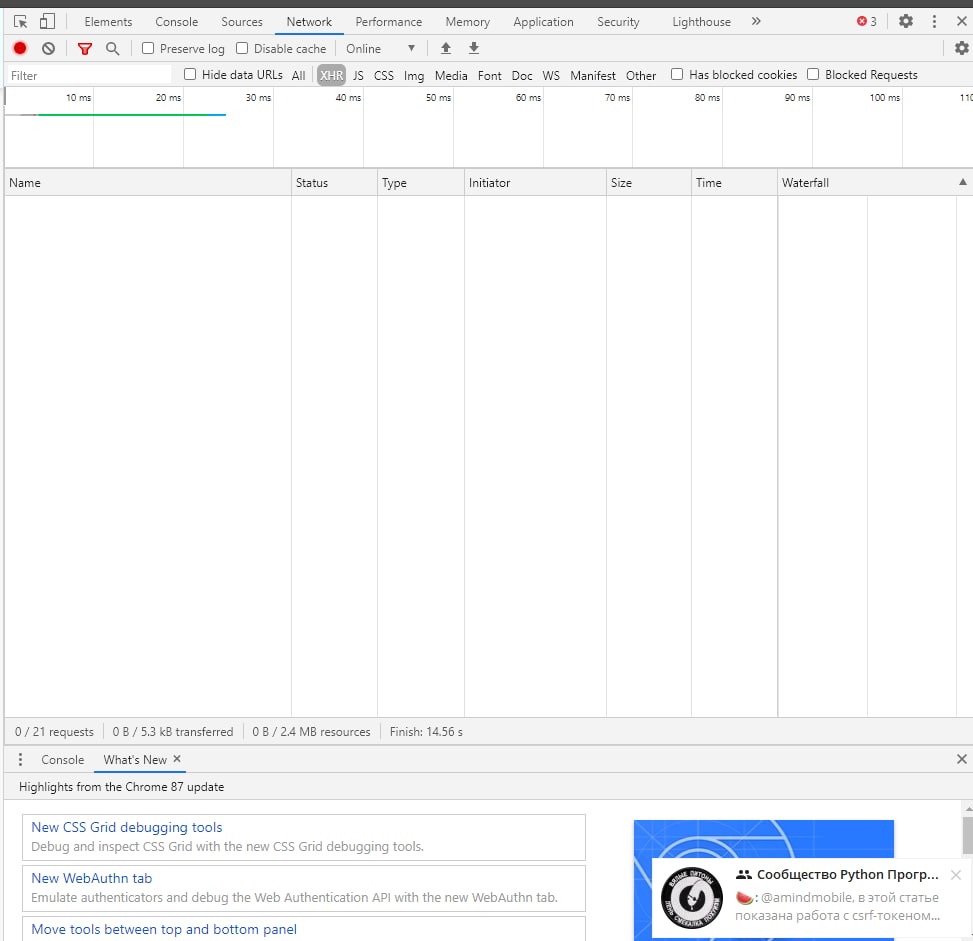Image resolution: width=973 pixels, height=941 pixels.
Task: Toggle the device toolbar icon
Action: [x=47, y=21]
